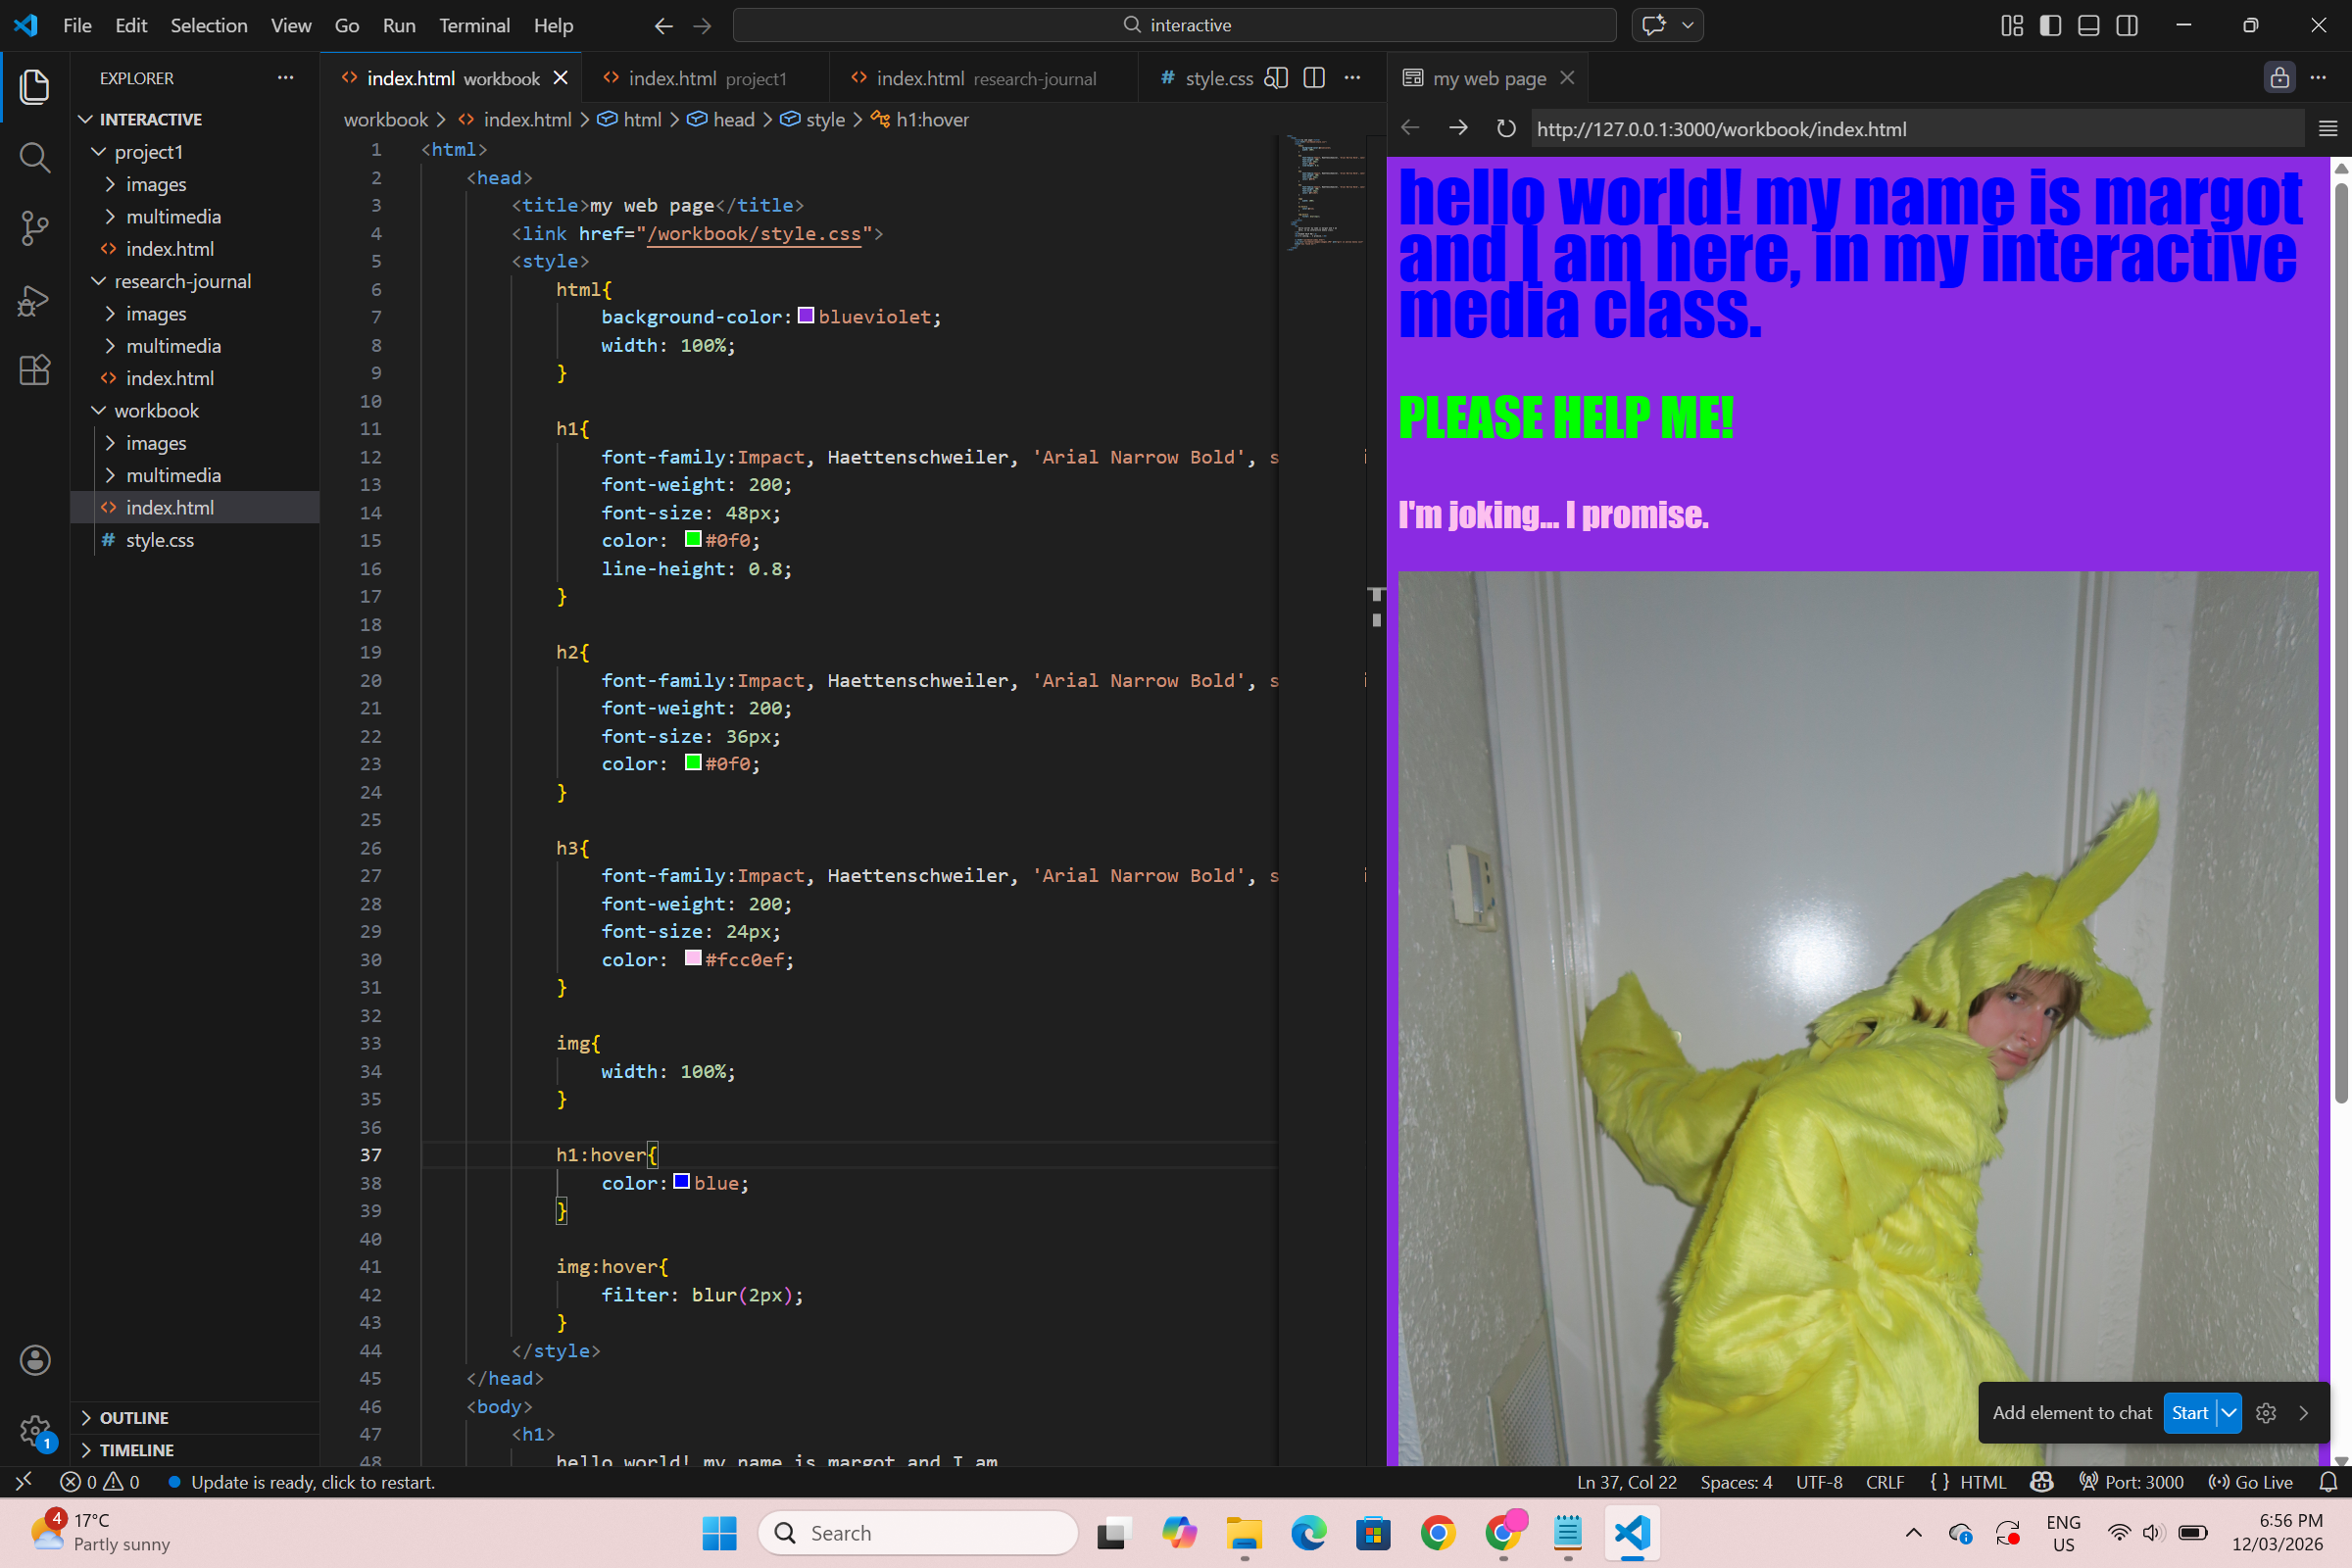This screenshot has width=2352, height=1568.
Task: Open the Extensions view
Action: (x=34, y=371)
